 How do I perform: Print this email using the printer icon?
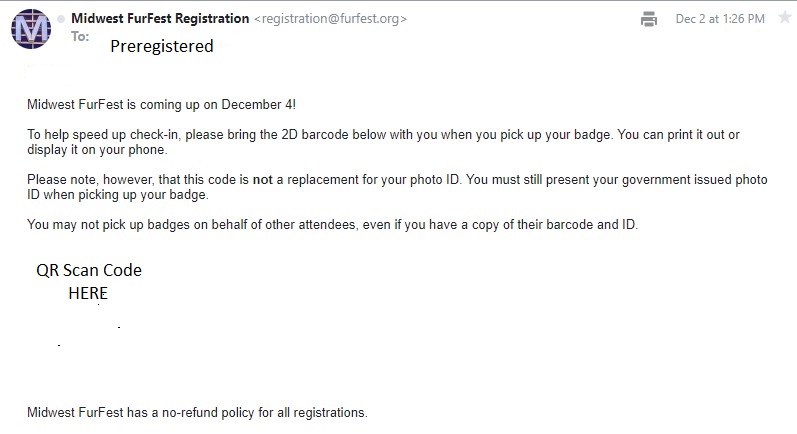point(649,19)
